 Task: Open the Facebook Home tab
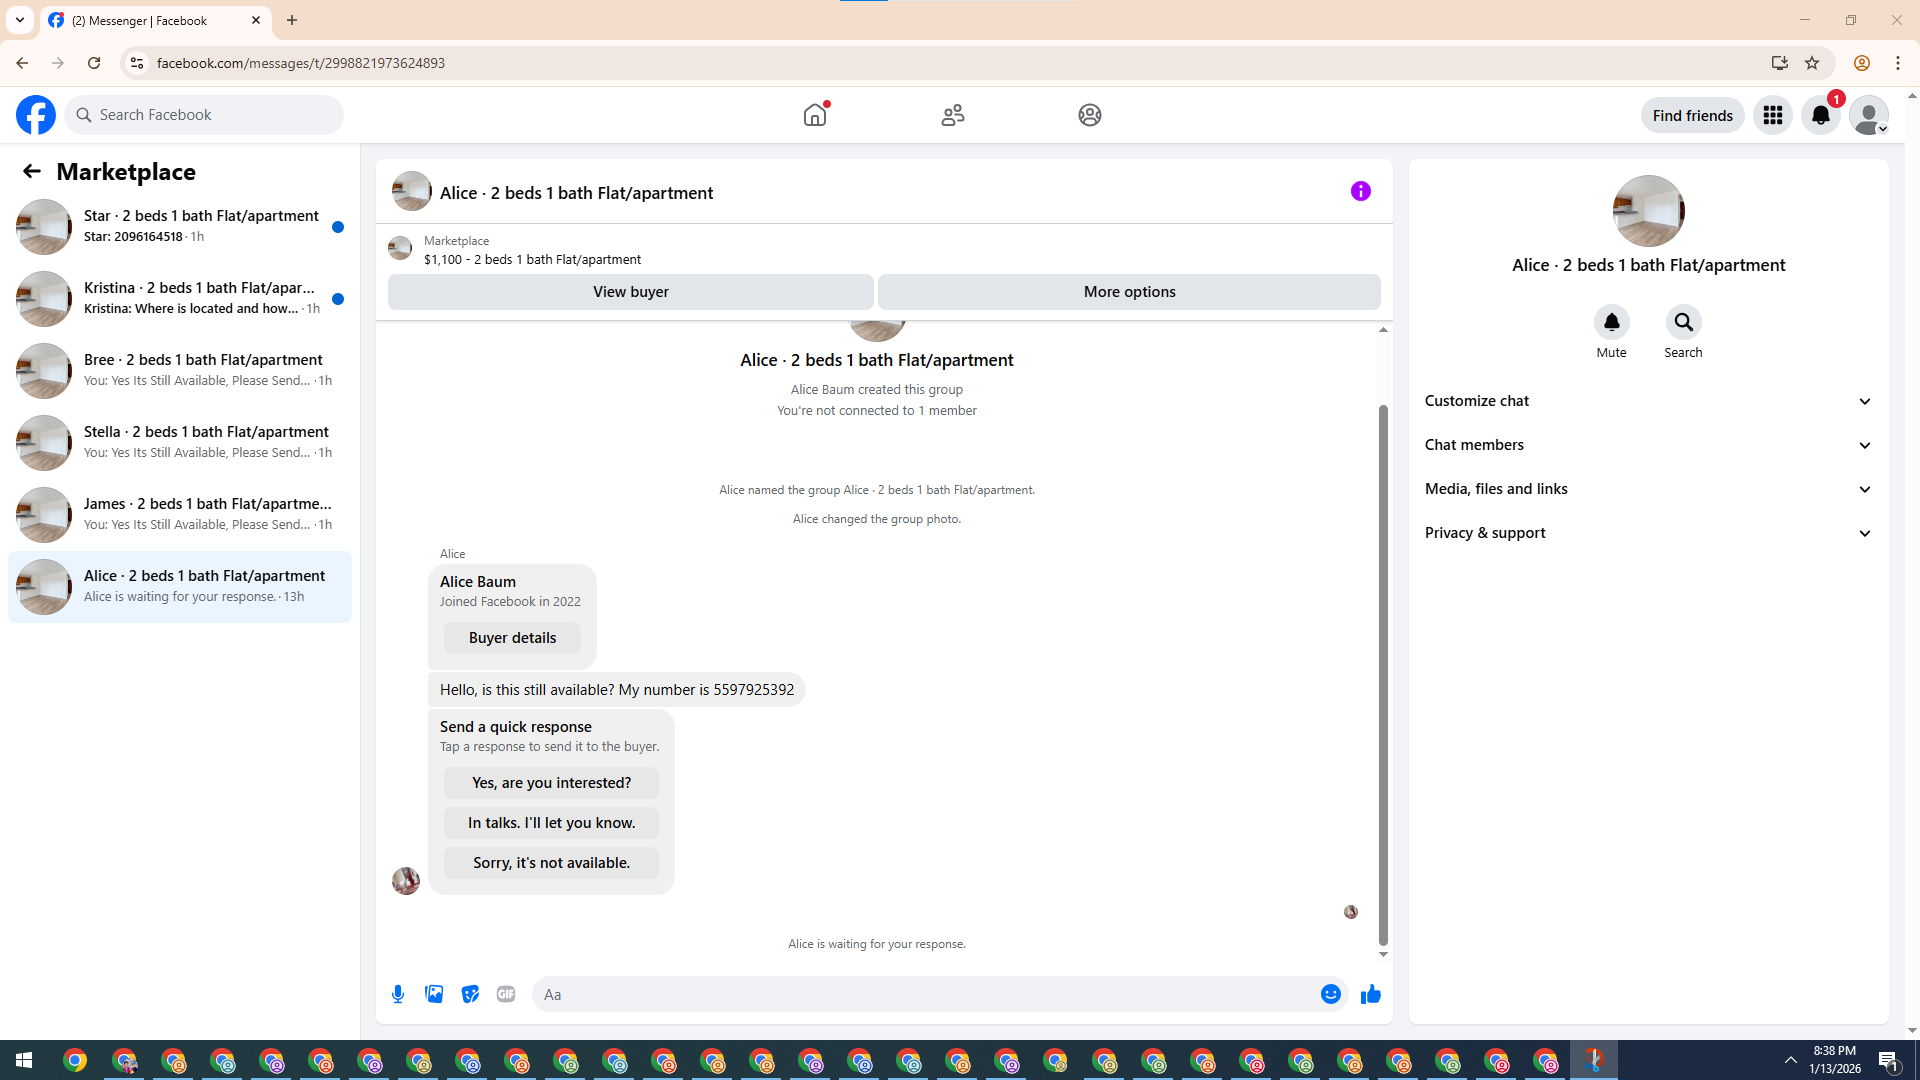click(815, 115)
